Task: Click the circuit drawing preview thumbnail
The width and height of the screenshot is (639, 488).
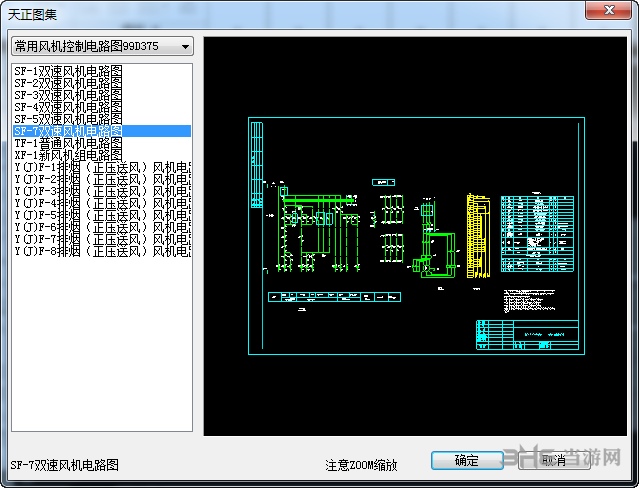Action: point(414,236)
